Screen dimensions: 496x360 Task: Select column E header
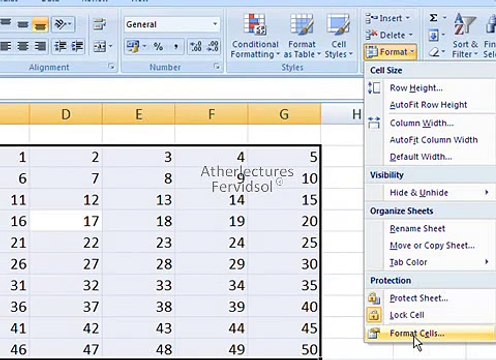[x=139, y=114]
